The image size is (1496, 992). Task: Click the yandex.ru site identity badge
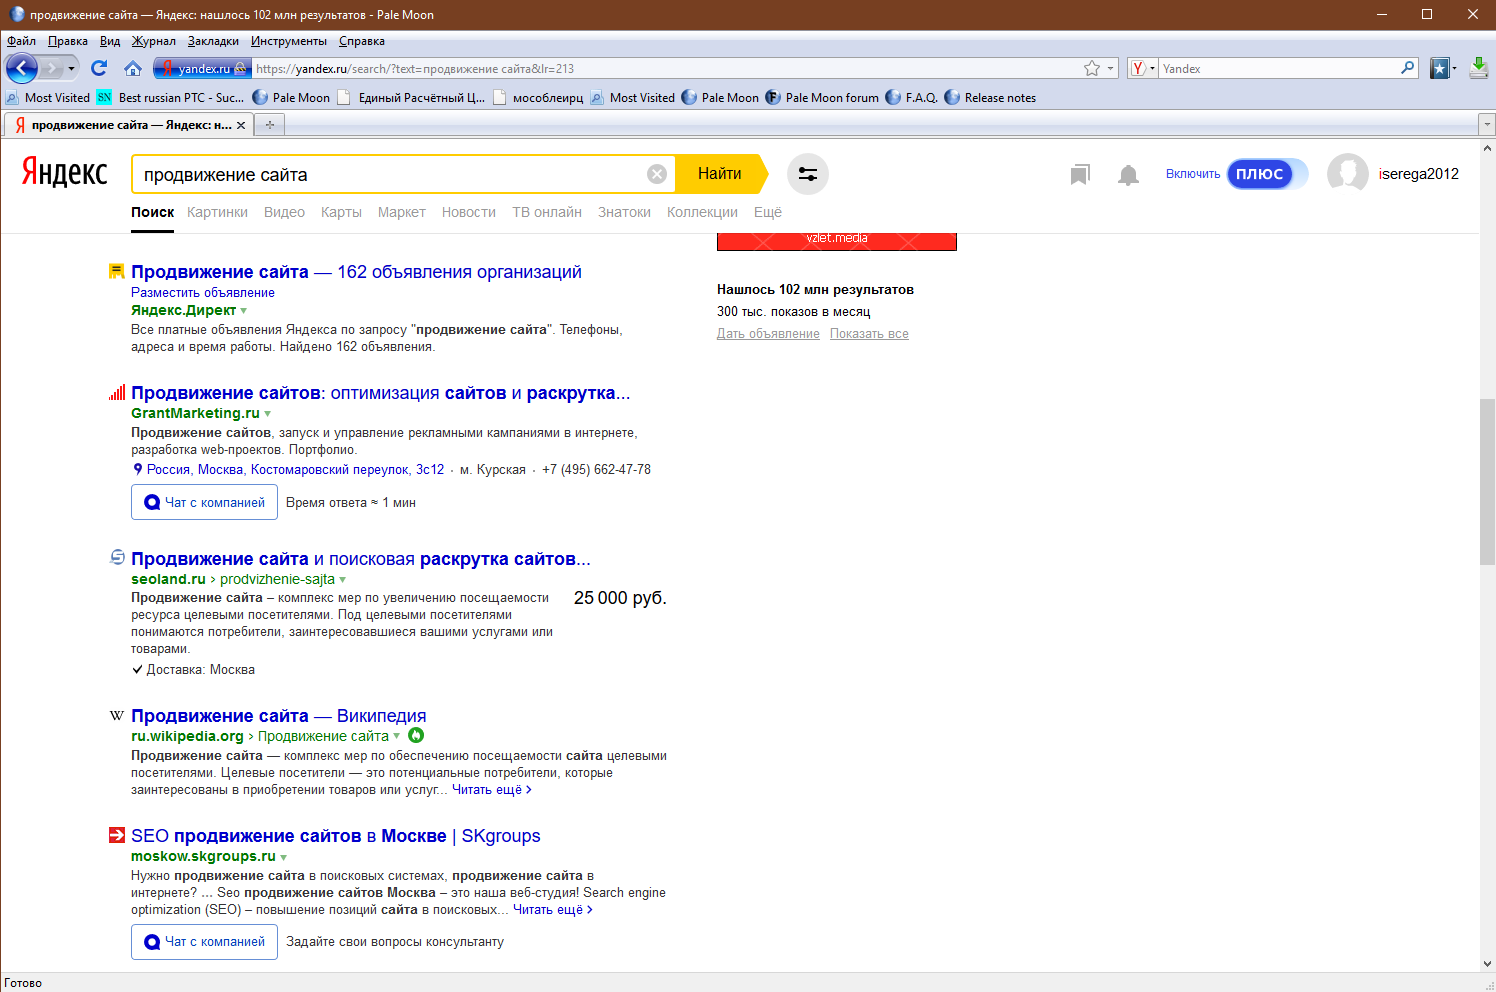[x=201, y=68]
